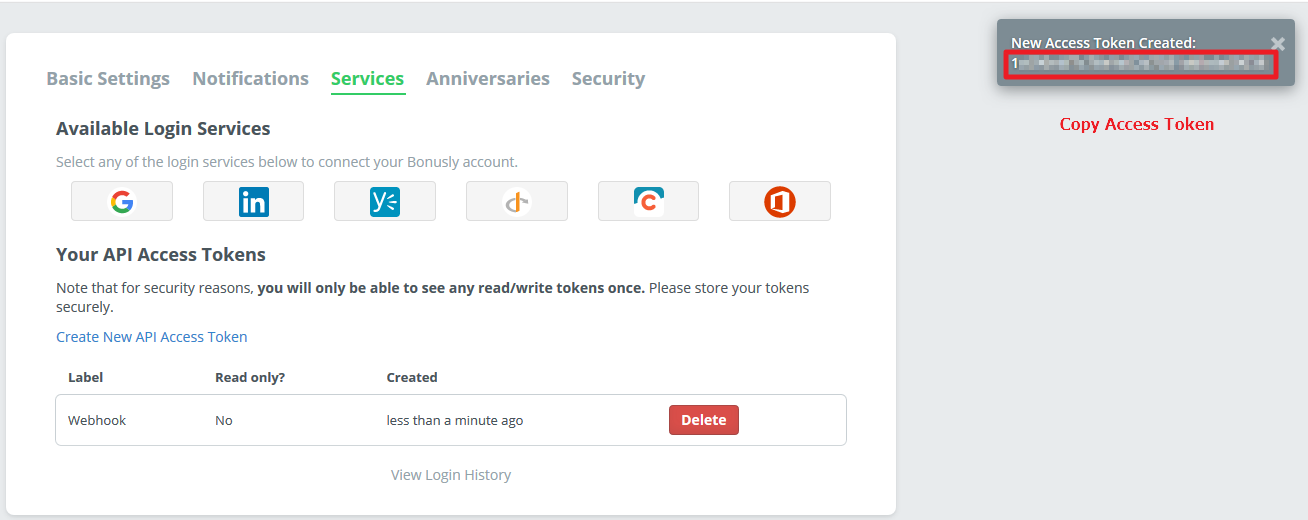
Task: Click Create New API Access Token link
Action: [152, 337]
